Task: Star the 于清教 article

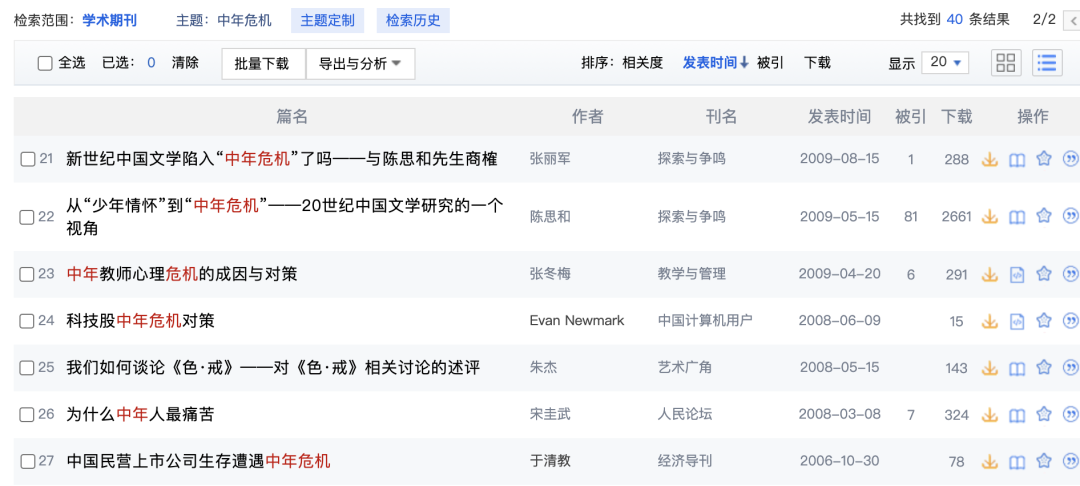Action: pyautogui.click(x=1044, y=462)
